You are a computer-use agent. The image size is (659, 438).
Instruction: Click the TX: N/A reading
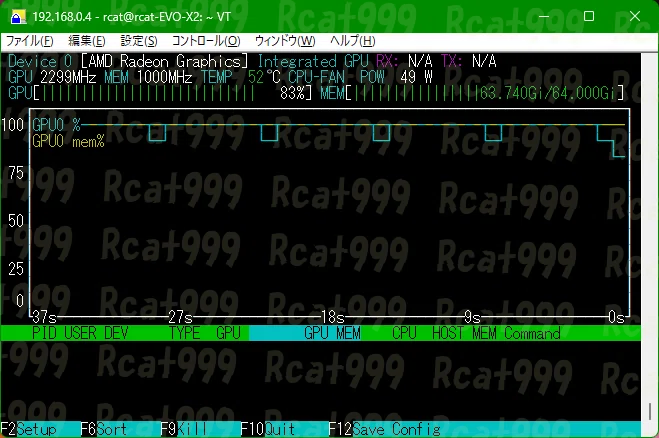[468, 61]
